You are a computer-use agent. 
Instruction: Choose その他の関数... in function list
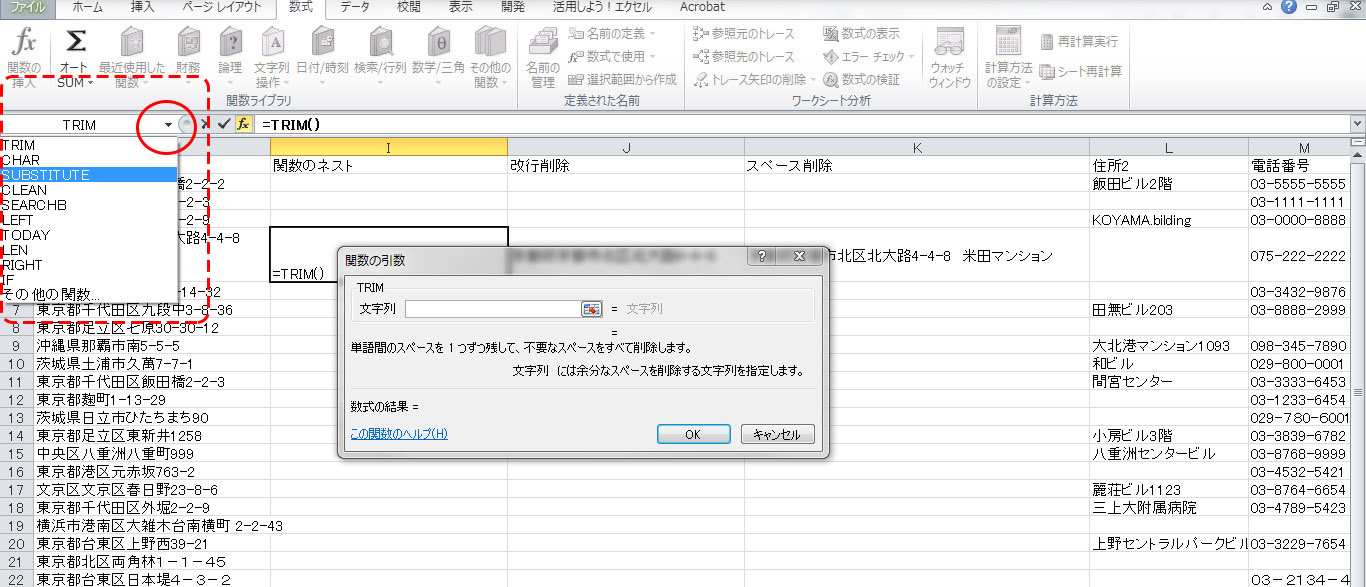pos(50,295)
